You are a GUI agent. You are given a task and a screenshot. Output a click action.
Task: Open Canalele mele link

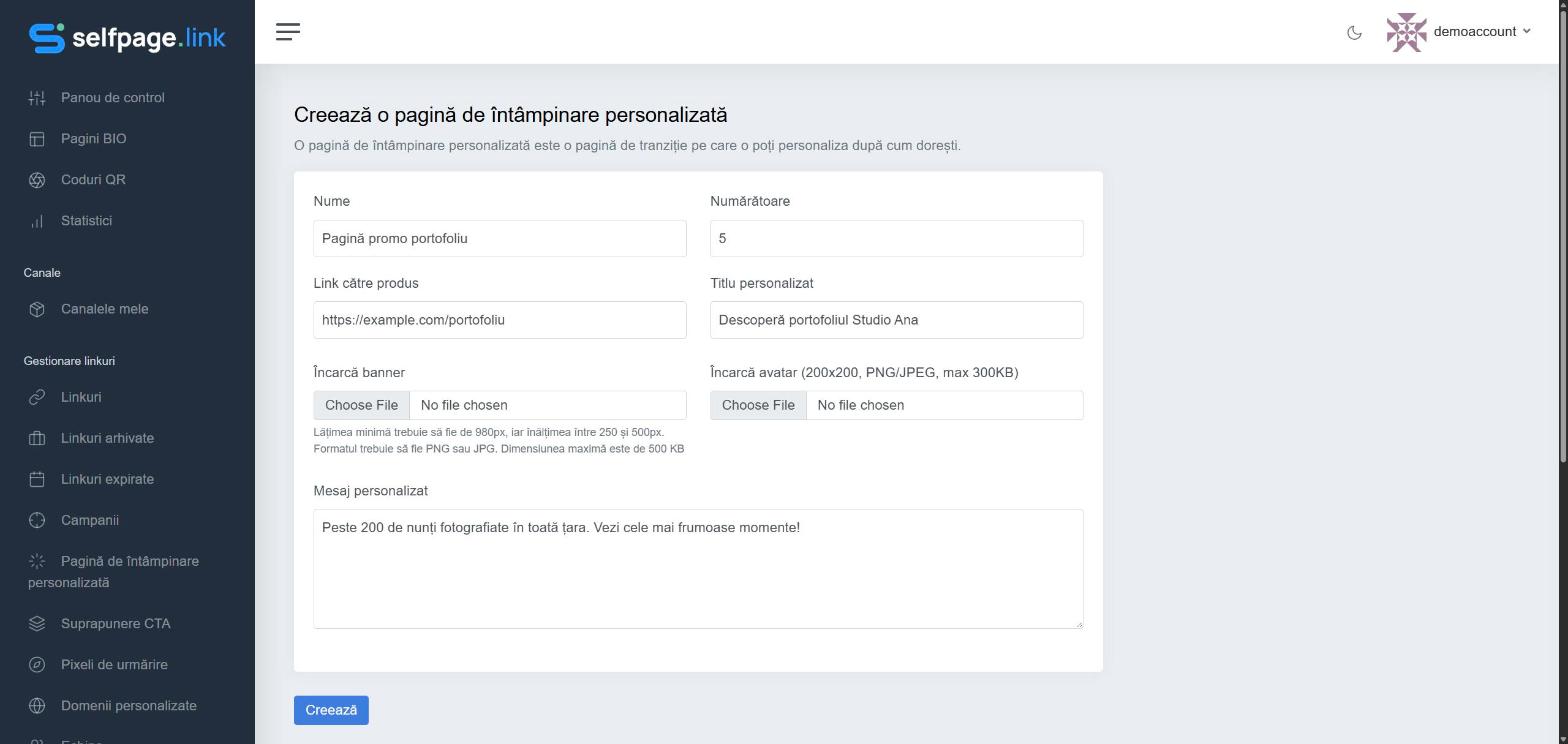[105, 309]
